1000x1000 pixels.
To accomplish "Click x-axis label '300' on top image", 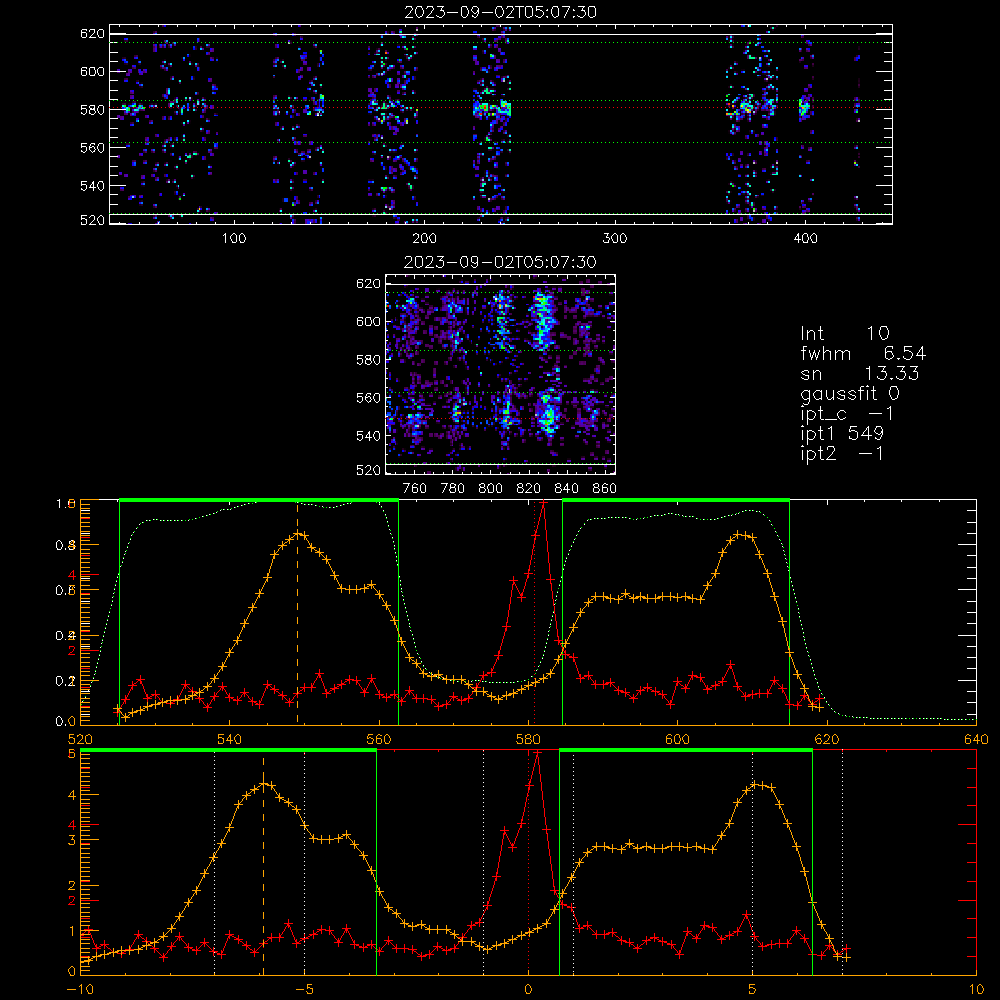I will (x=615, y=239).
